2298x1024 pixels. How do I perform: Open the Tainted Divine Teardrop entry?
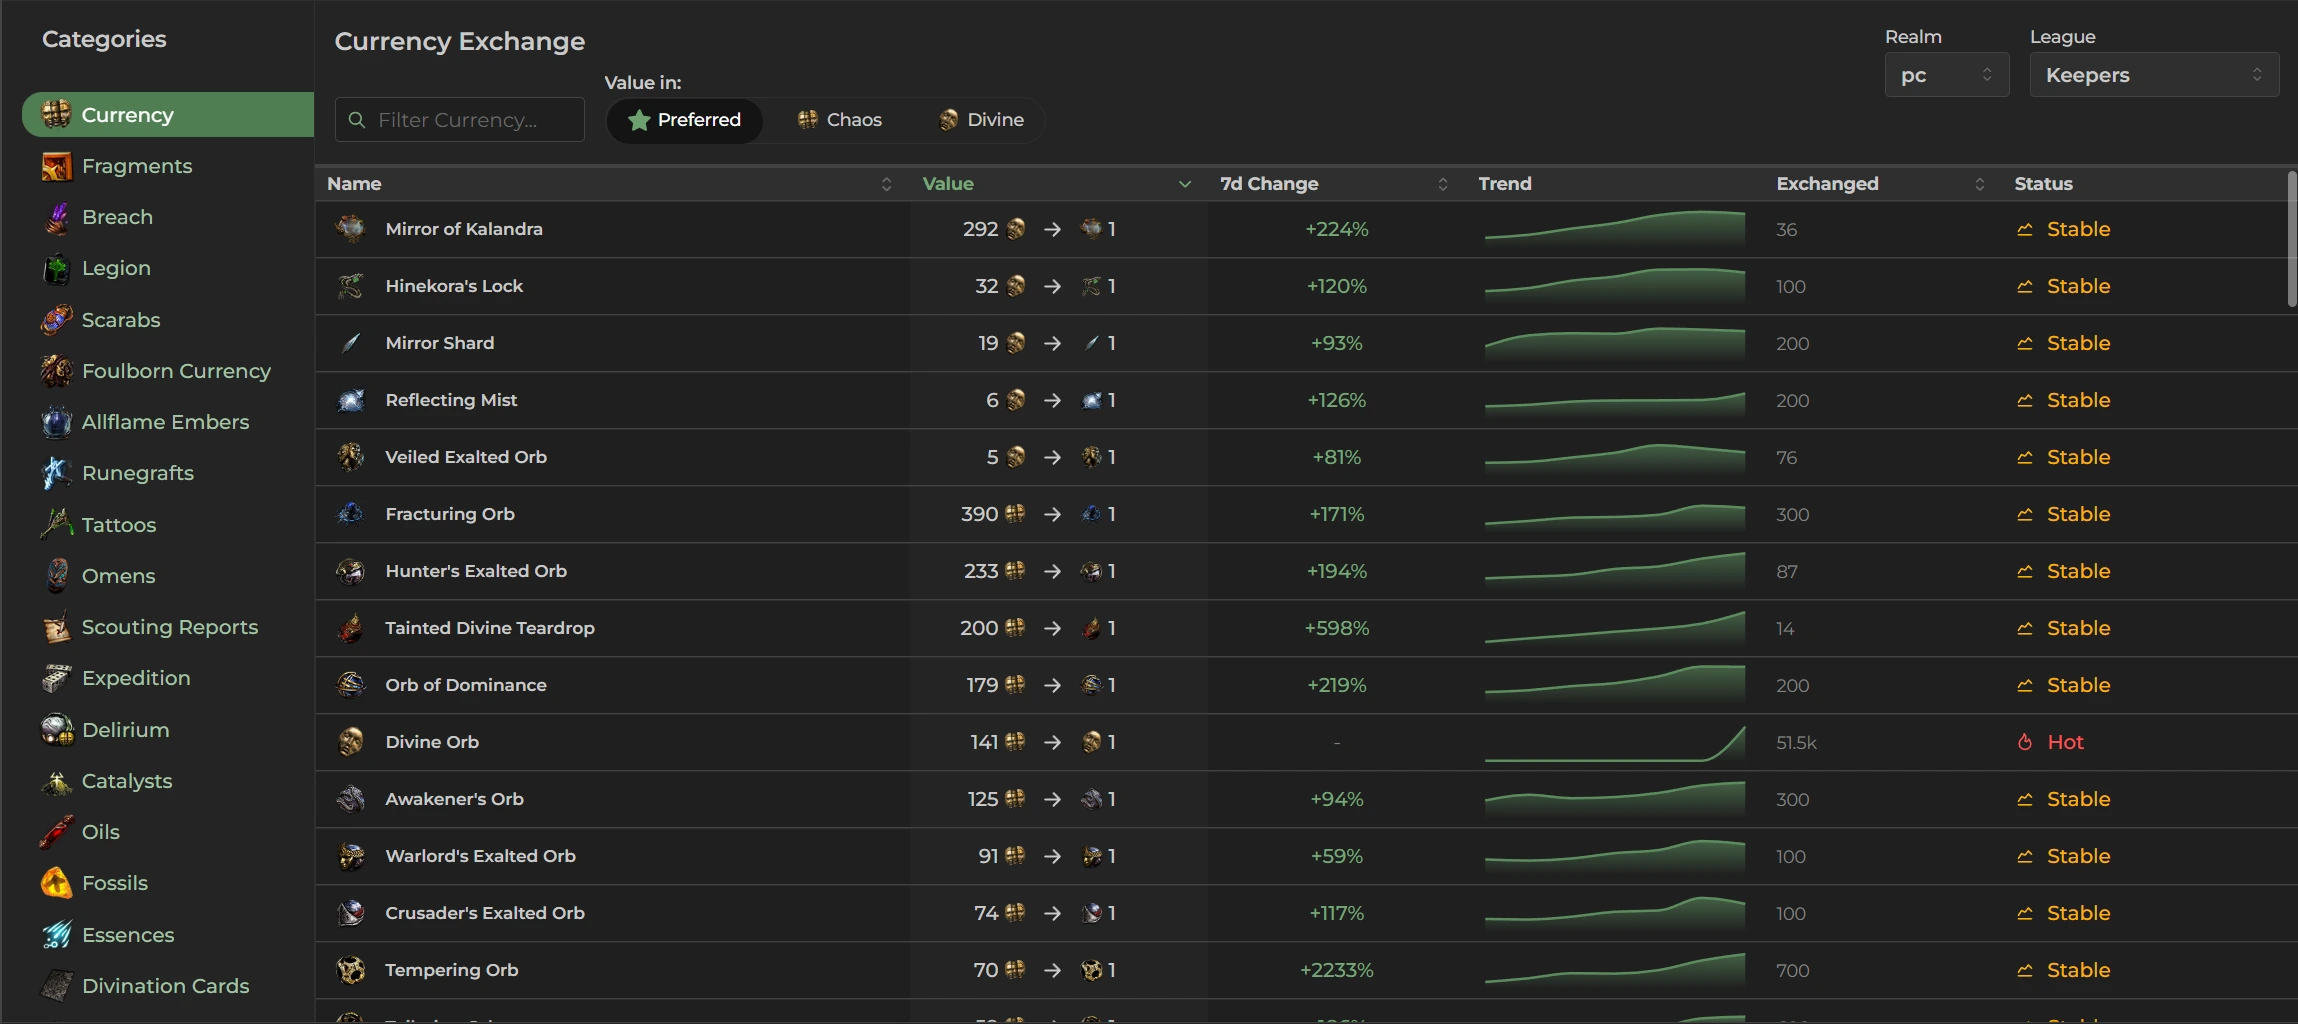click(489, 628)
